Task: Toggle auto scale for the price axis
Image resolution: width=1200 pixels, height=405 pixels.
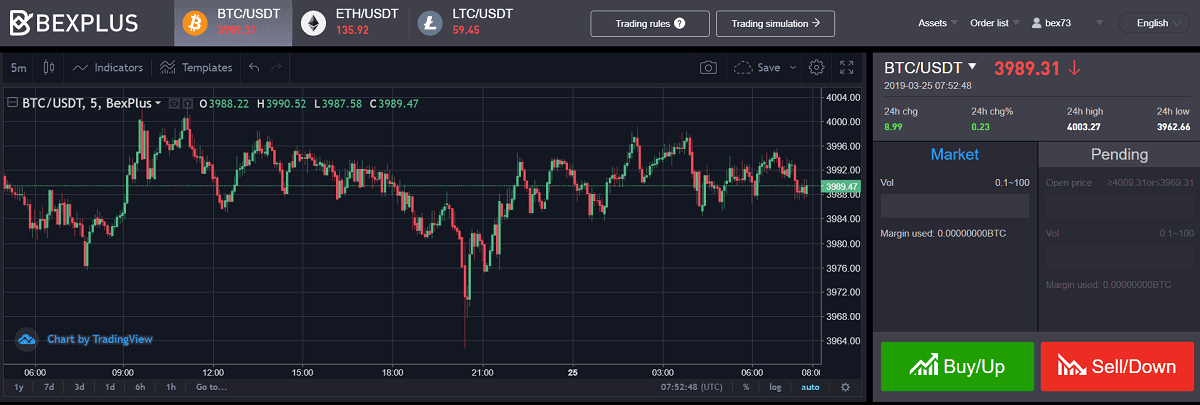Action: coord(810,387)
